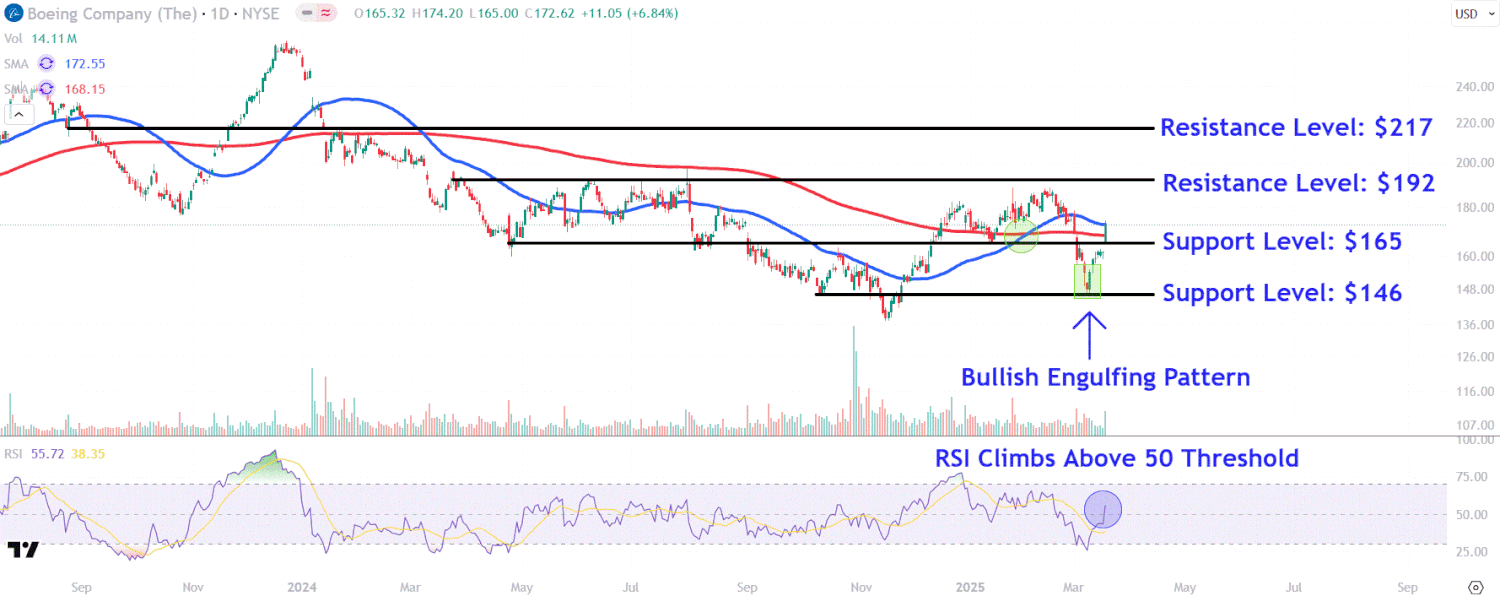Click the Support Level: $146 annotation
Viewport: 1500px width, 596px height.
pos(1281,293)
